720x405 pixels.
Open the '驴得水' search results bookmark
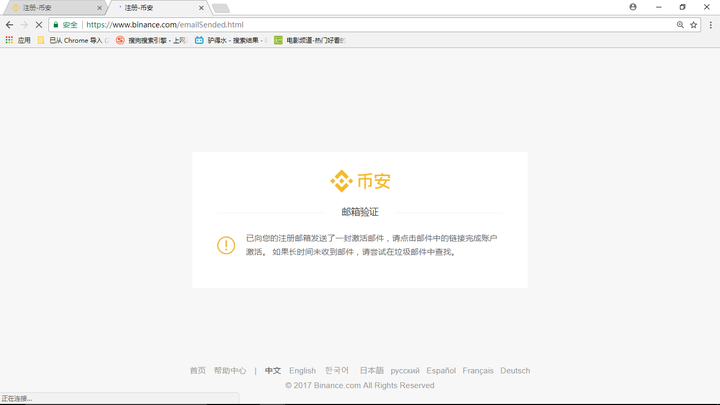[231, 40]
